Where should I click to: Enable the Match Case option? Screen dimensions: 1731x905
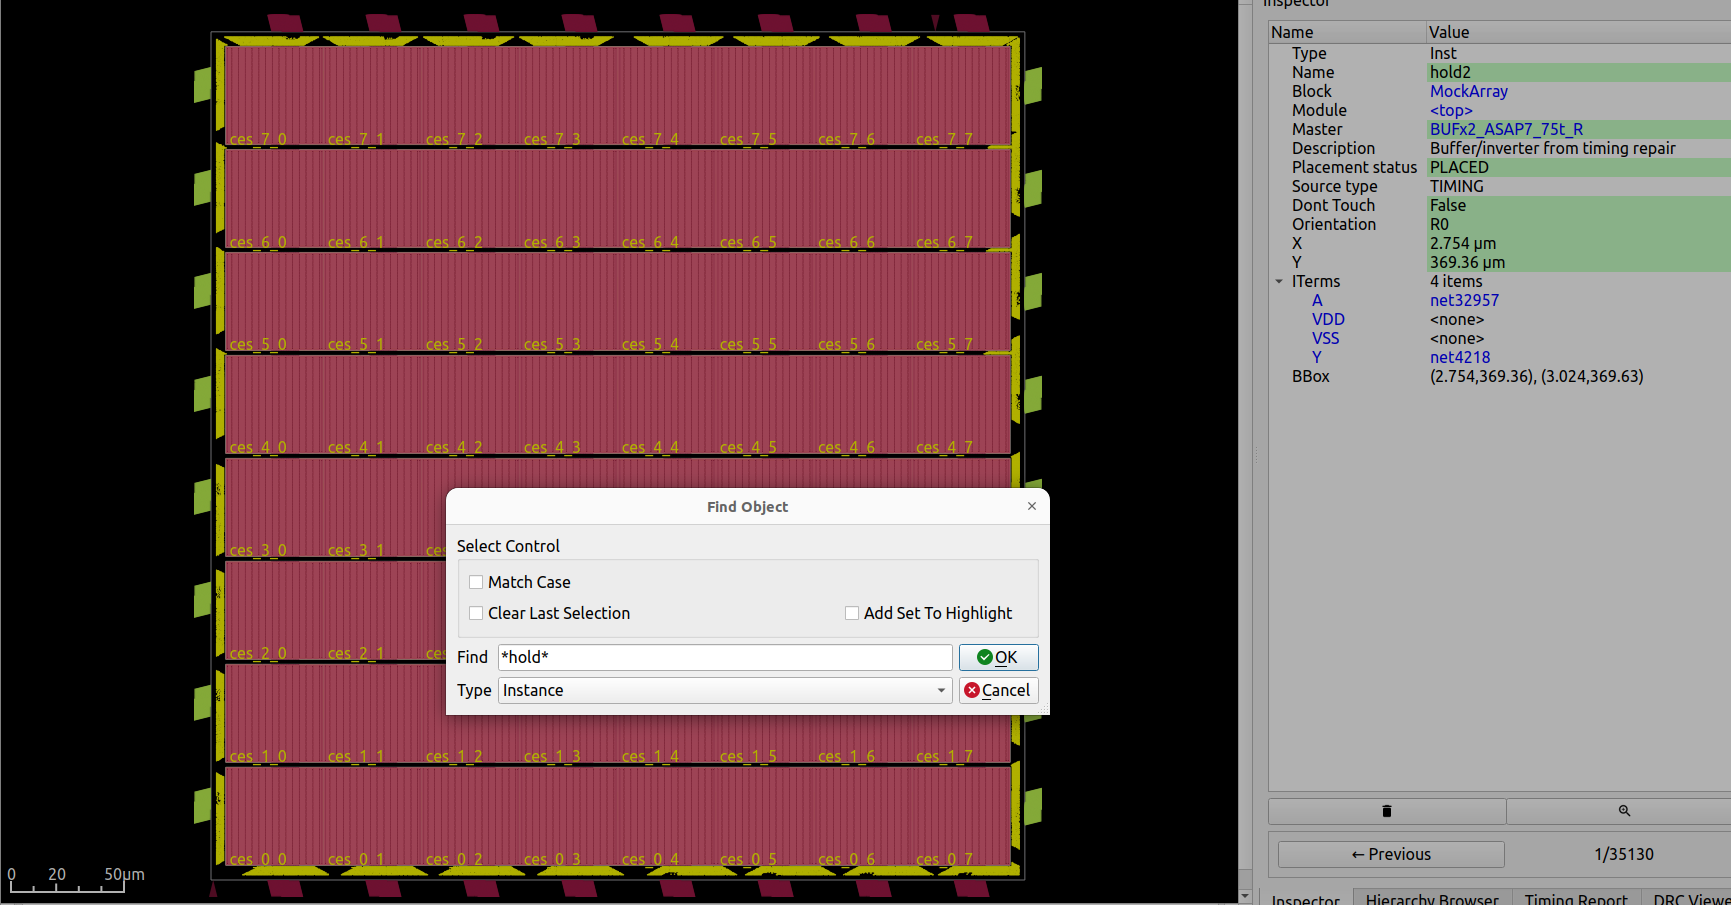[476, 581]
